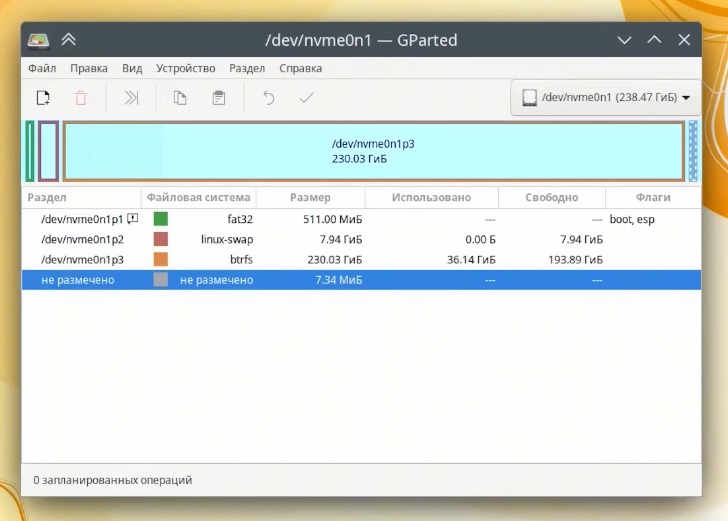Click the boot, esp flags cell
This screenshot has width=728, height=521.
(x=632, y=219)
